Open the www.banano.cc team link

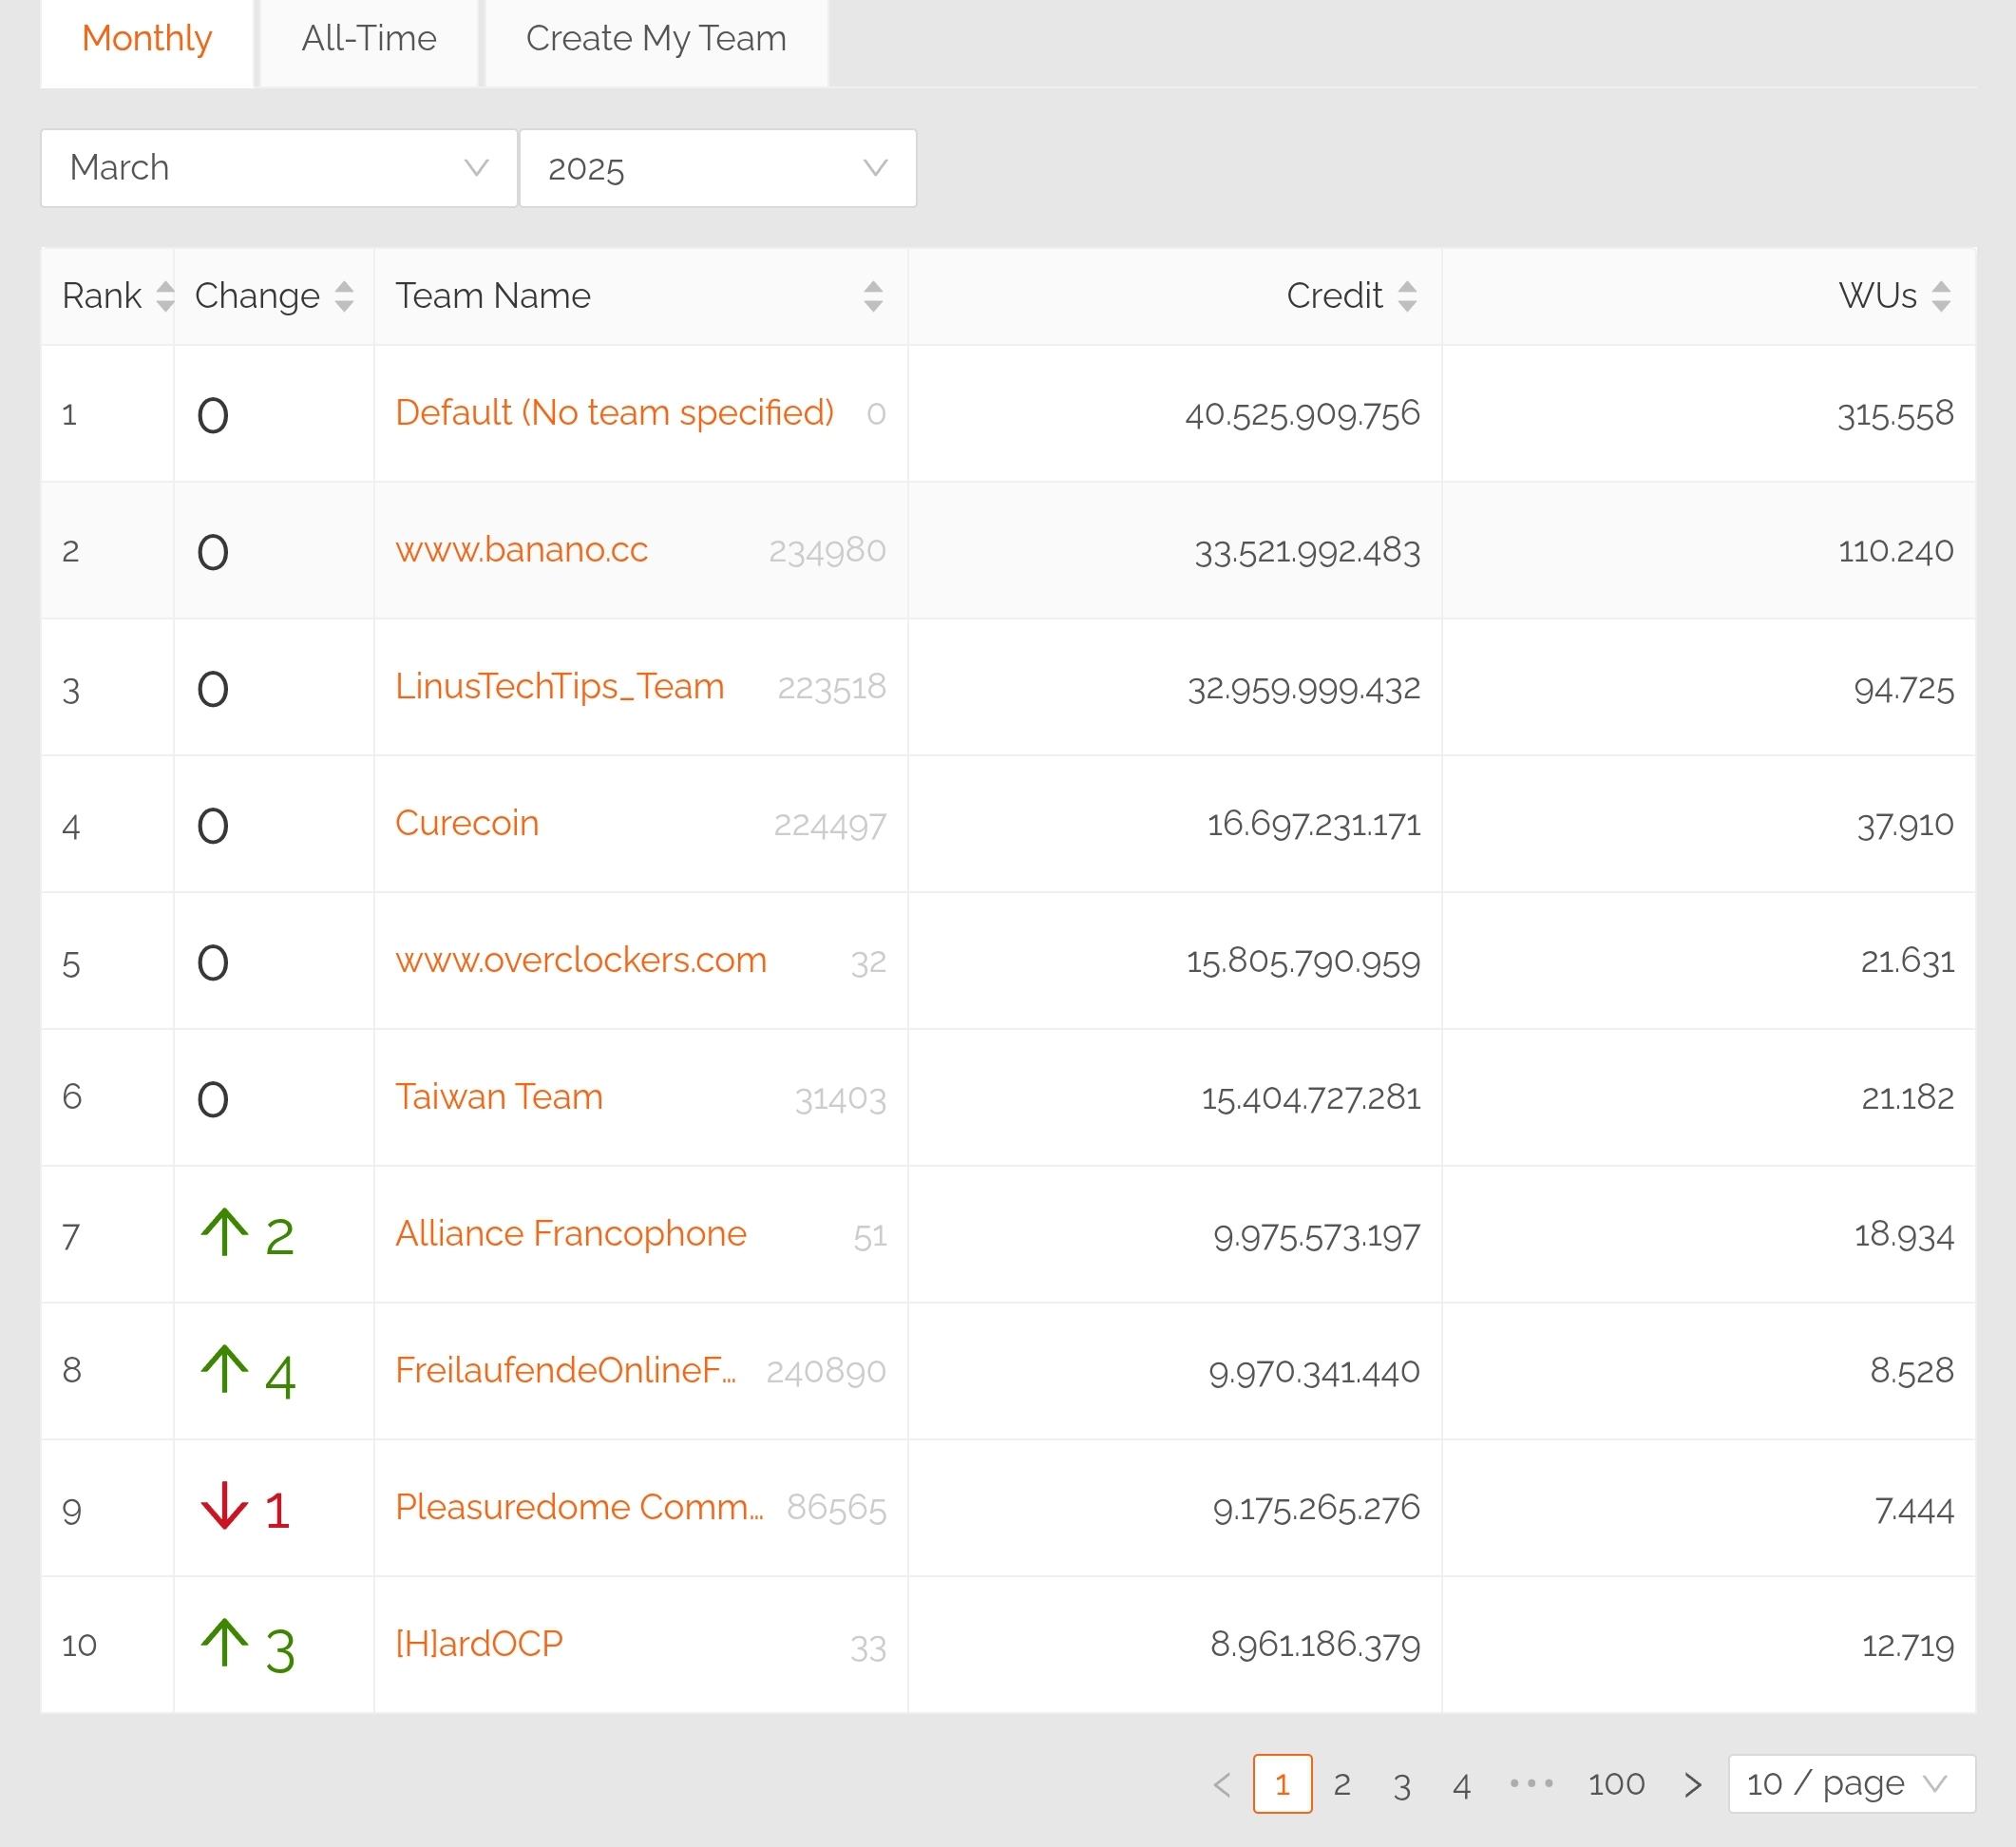tap(521, 550)
